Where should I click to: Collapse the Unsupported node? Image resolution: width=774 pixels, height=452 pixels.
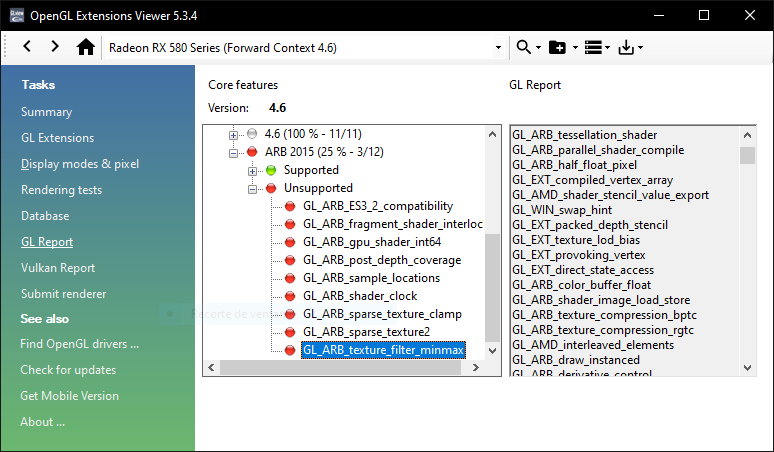pyautogui.click(x=252, y=189)
